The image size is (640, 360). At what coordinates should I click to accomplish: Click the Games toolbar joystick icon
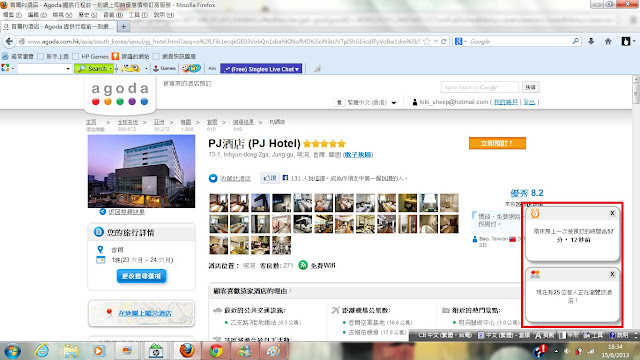pos(156,69)
